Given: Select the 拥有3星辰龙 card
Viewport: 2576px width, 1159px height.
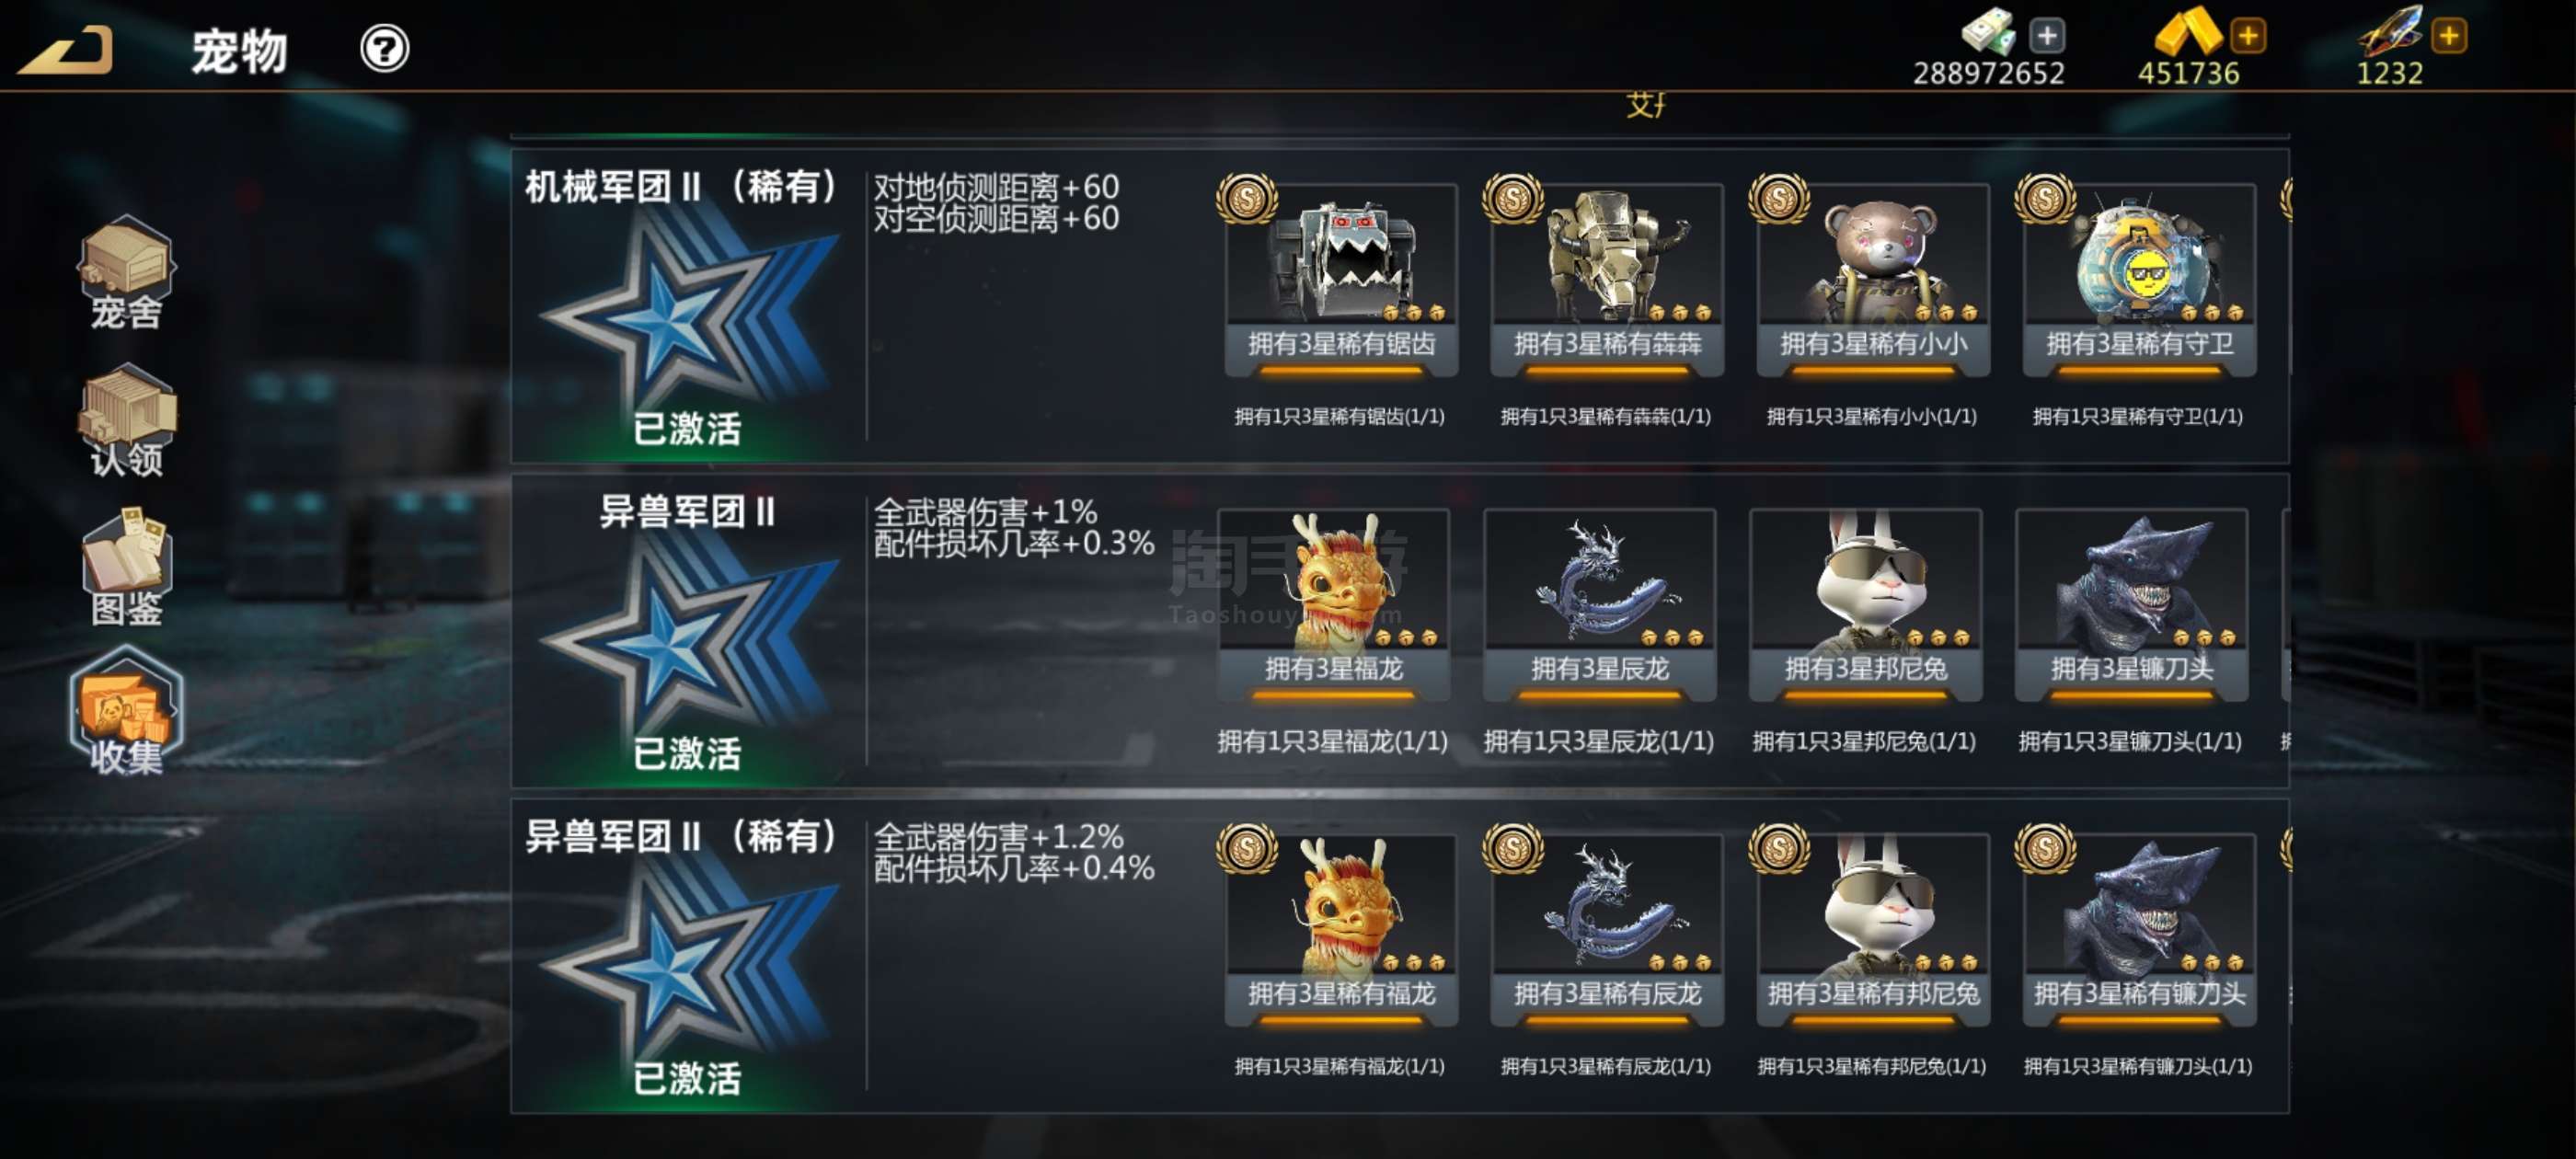Looking at the screenshot, I should pos(1599,605).
